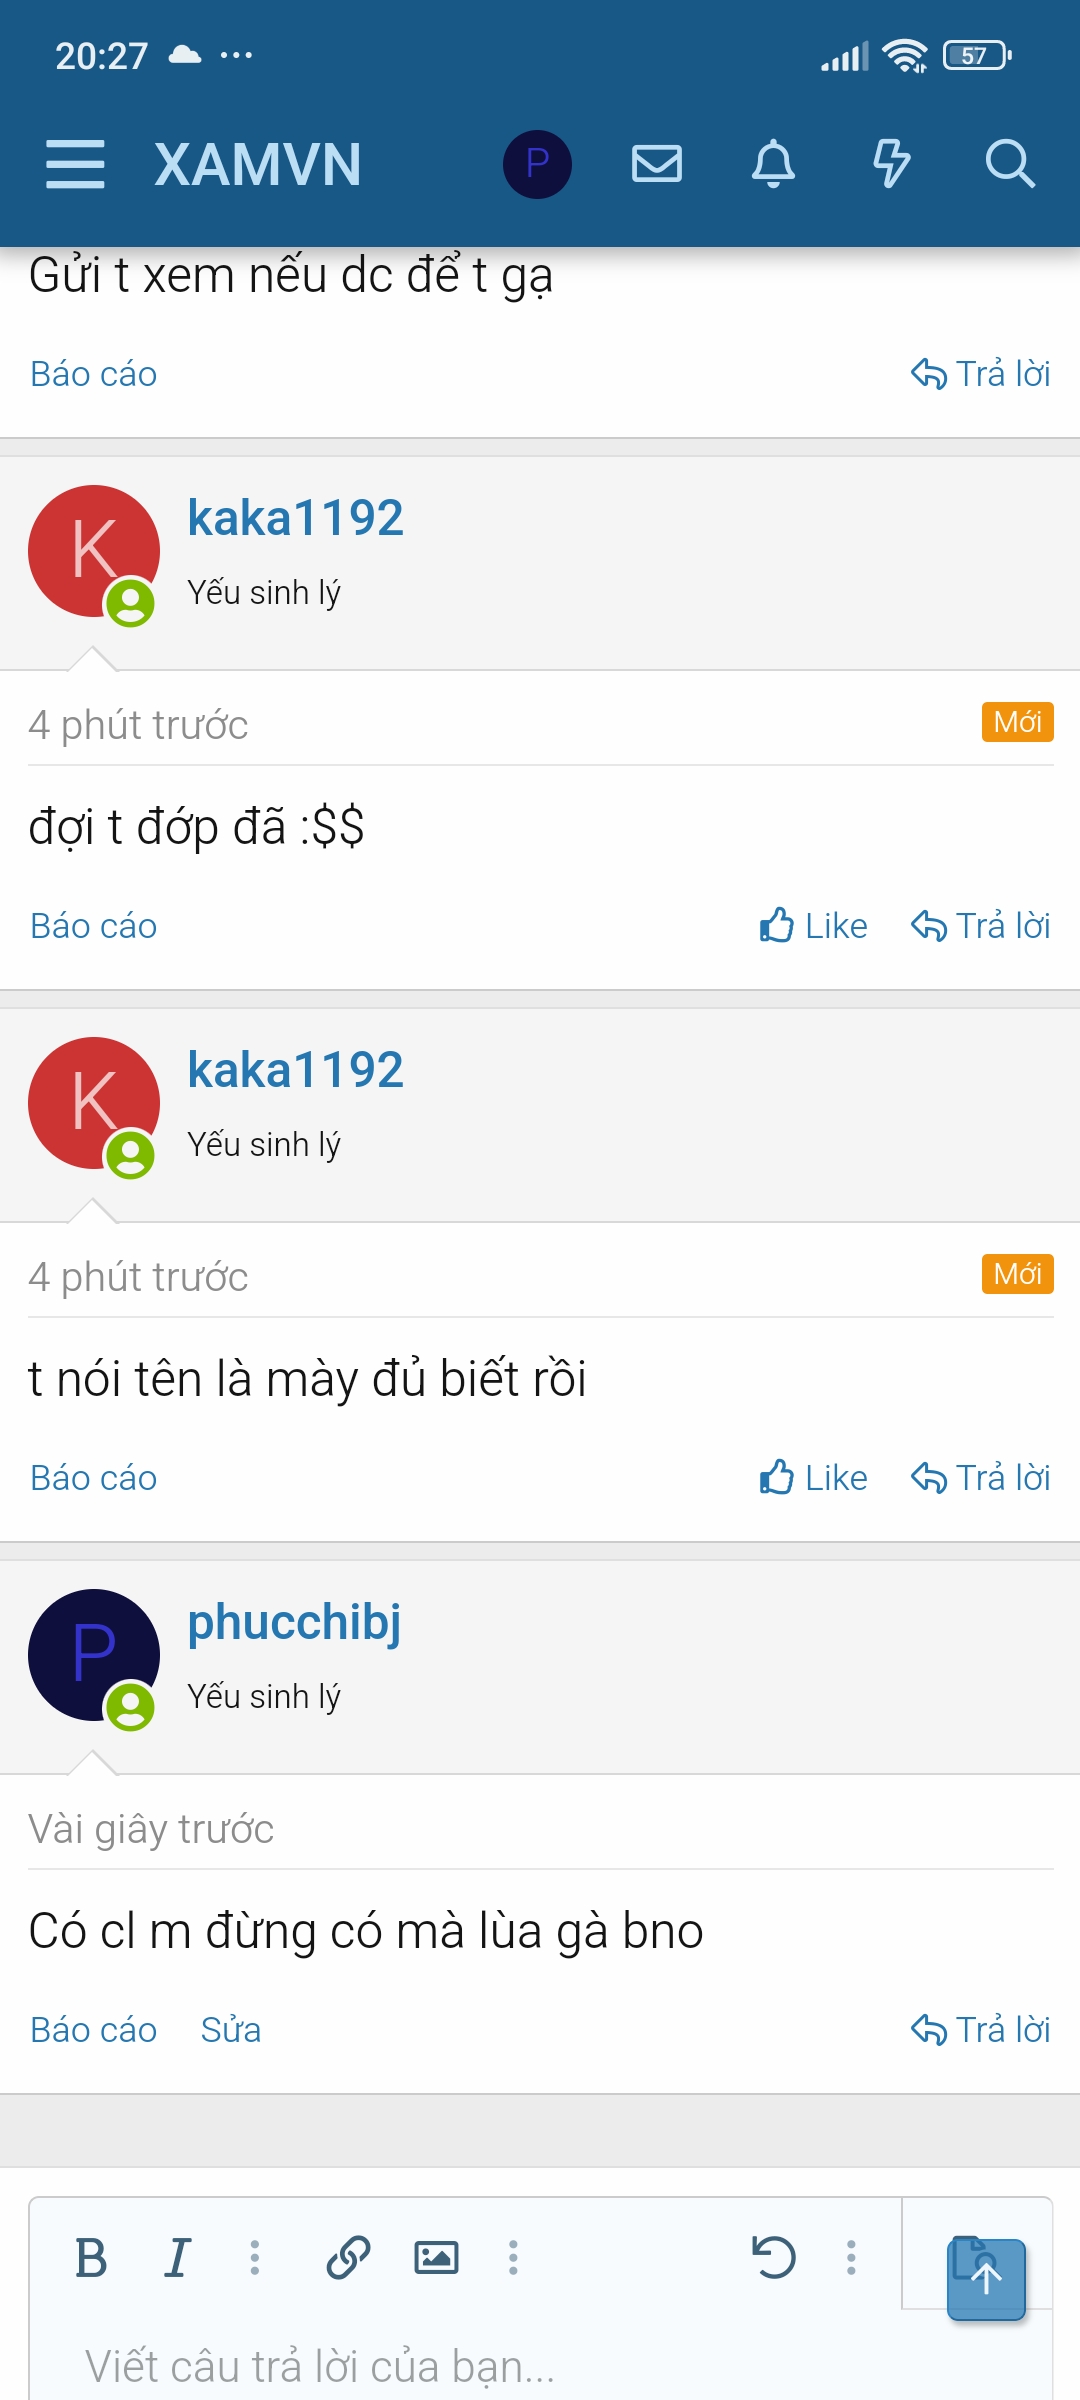This screenshot has width=1080, height=2400.
Task: Open the lightning bolt what's new icon
Action: (x=891, y=164)
